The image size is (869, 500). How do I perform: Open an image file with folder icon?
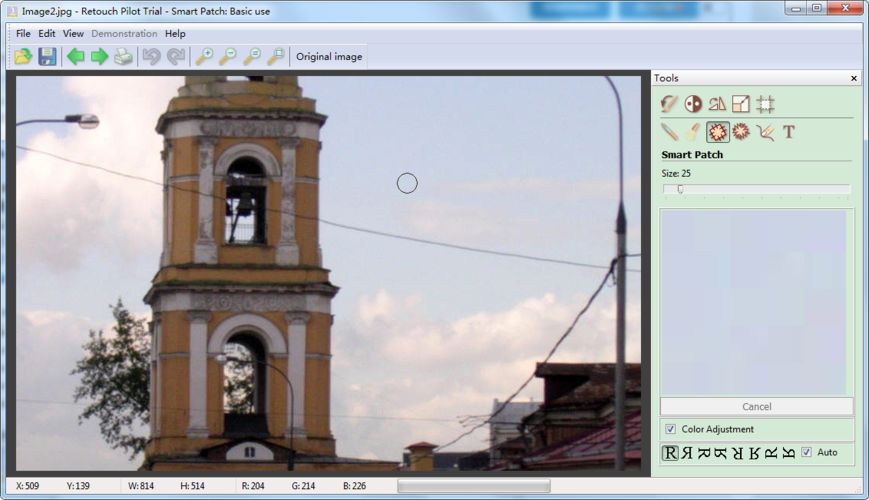[23, 57]
